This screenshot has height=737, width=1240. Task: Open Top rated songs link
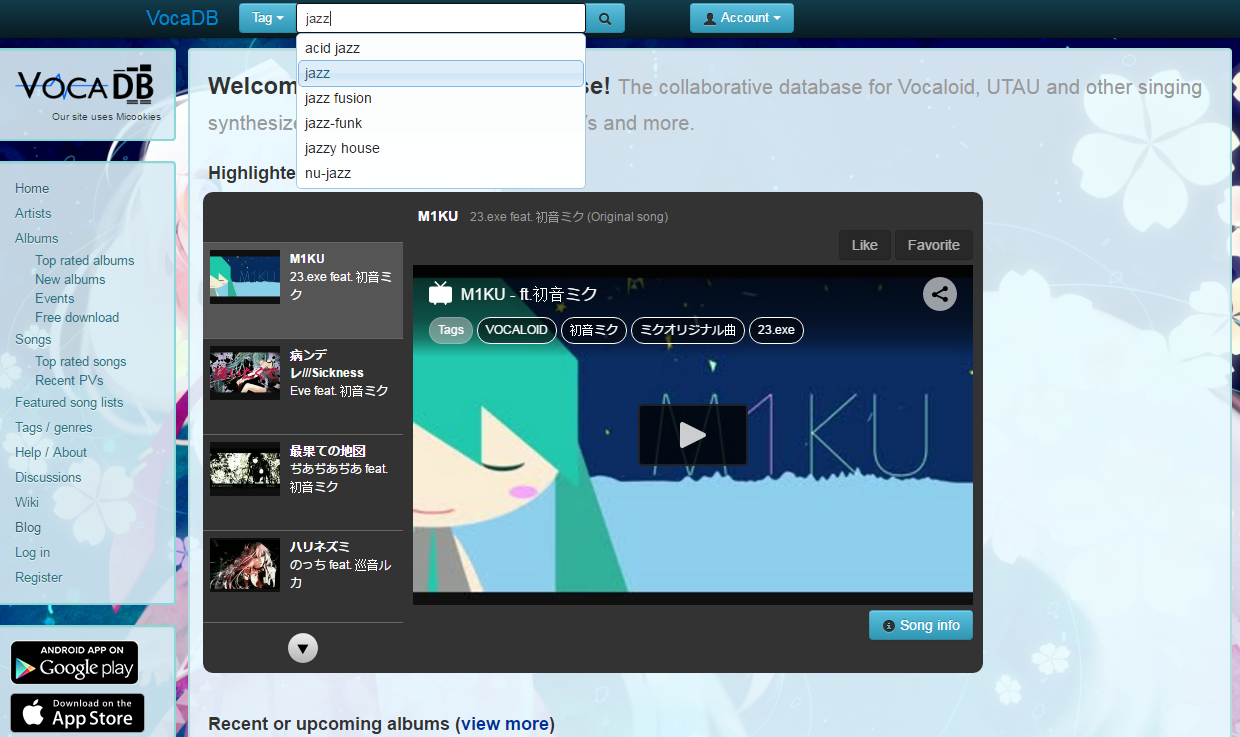tap(81, 361)
